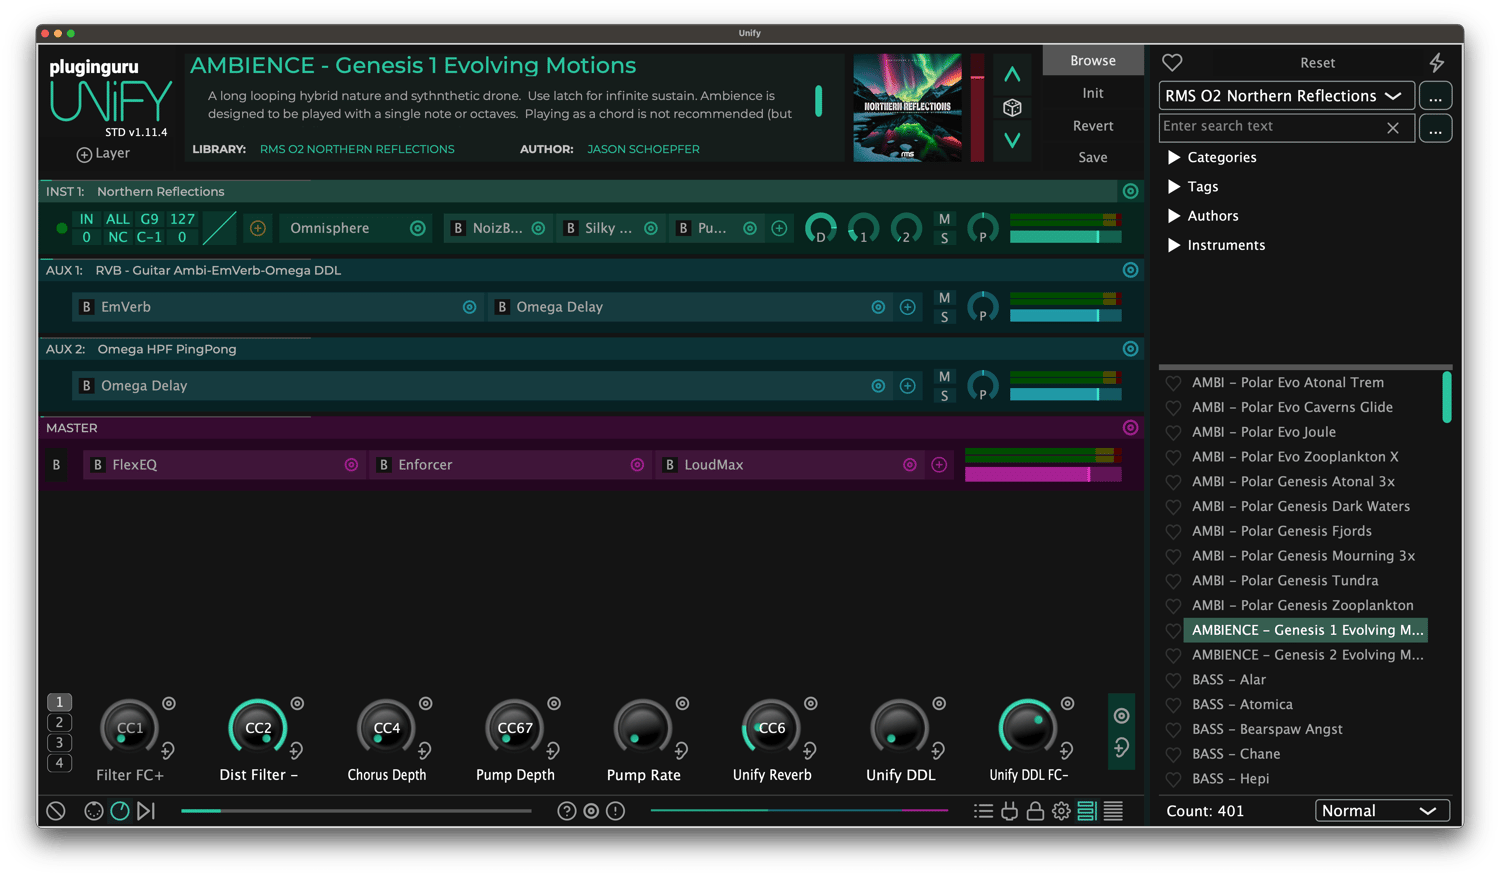Open the list menu icon in footer

983,811
